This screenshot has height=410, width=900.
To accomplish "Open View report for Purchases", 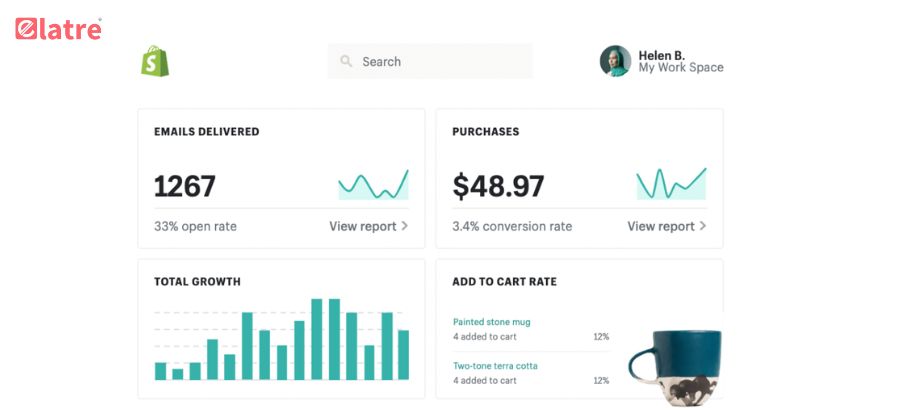I will 661,226.
